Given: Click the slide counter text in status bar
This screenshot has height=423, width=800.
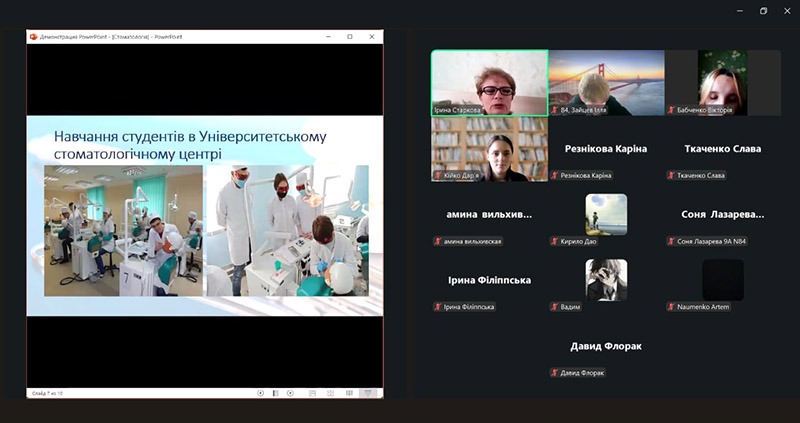Looking at the screenshot, I should (47, 393).
